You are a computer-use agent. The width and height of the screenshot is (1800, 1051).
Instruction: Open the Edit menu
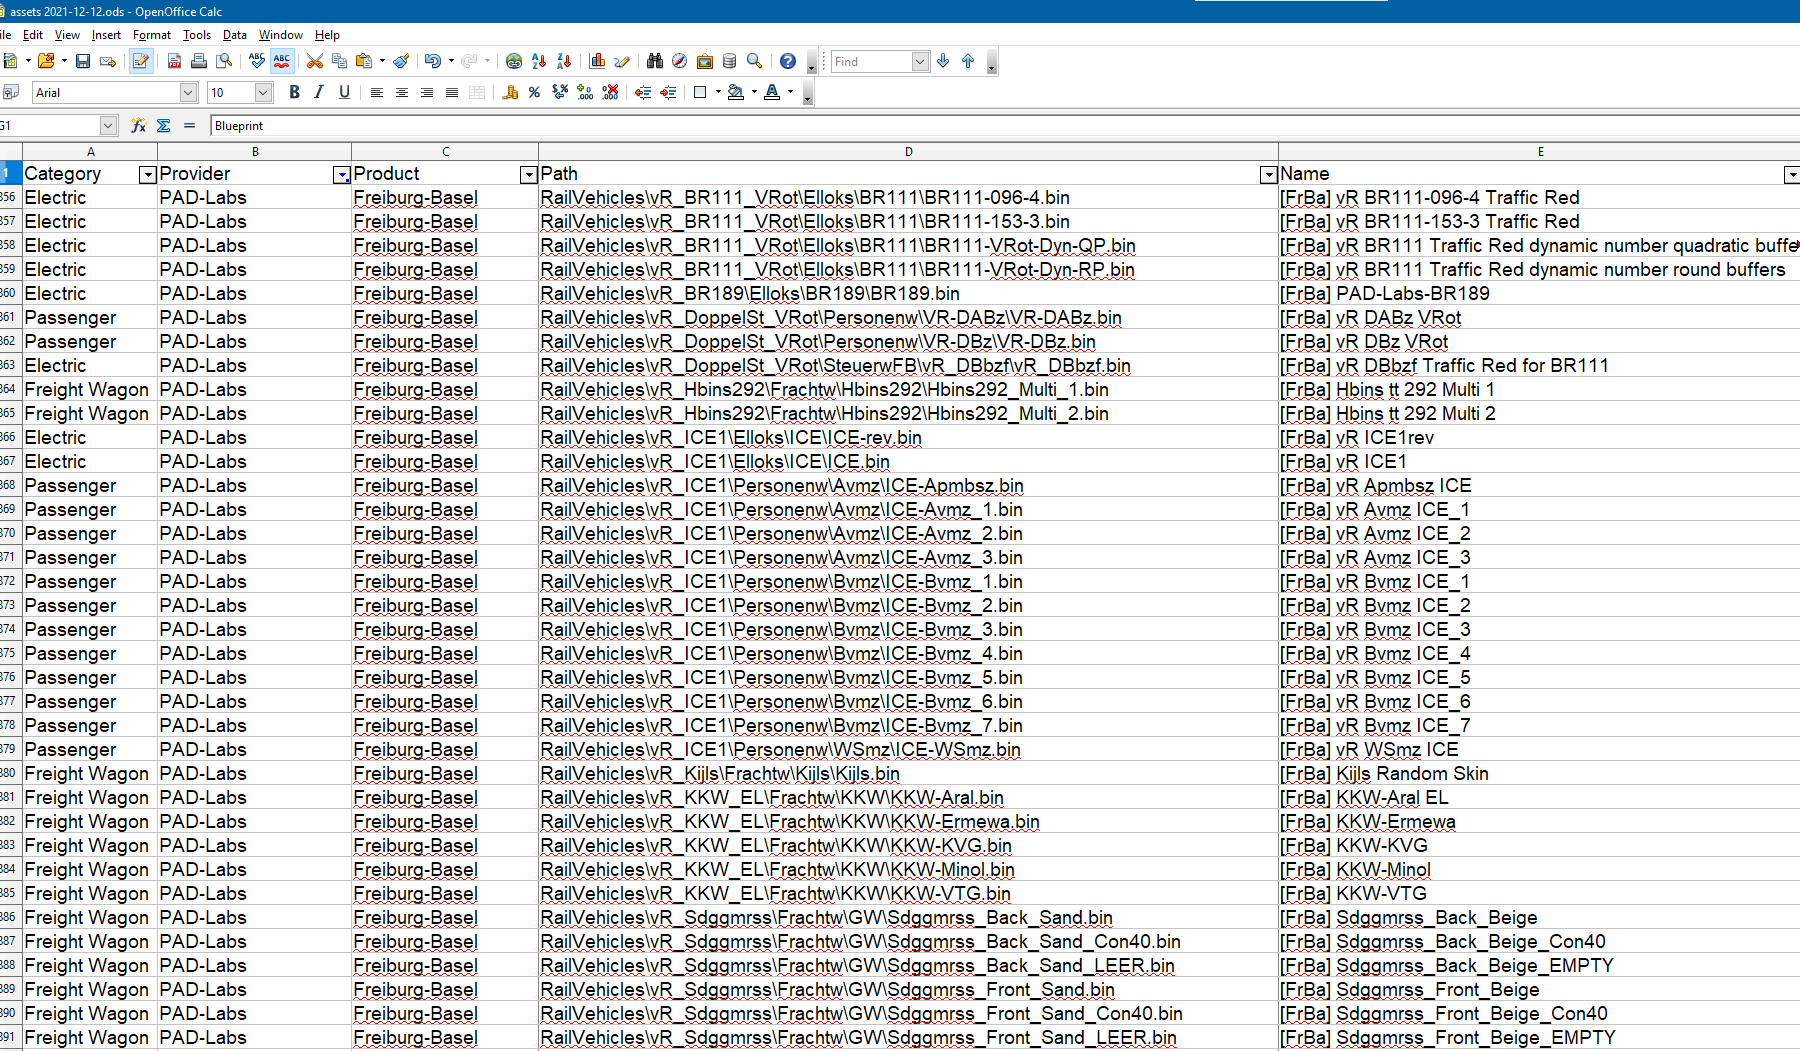pos(33,35)
